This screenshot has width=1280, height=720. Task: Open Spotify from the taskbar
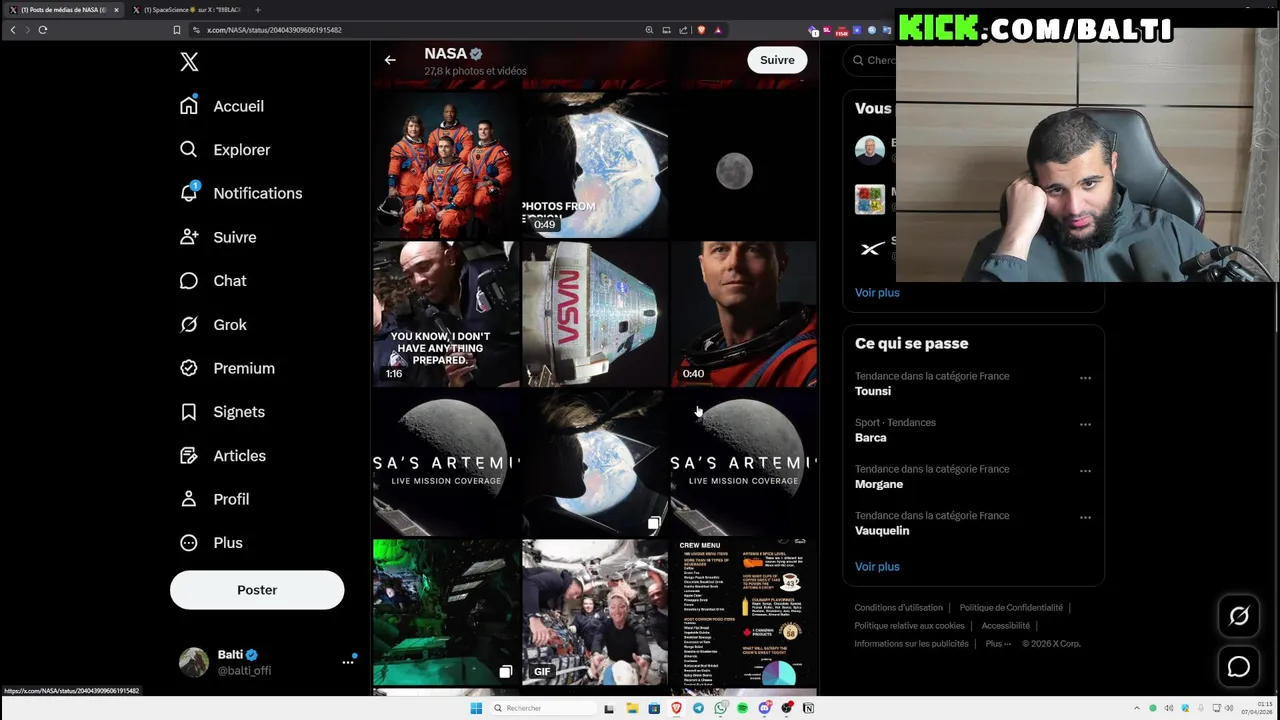pos(742,708)
